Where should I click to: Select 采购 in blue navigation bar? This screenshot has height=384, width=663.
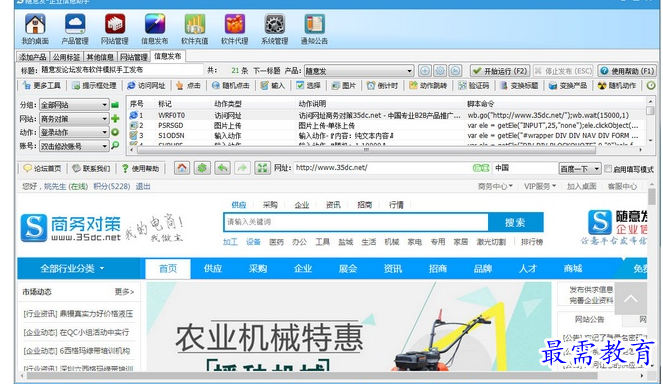(x=258, y=269)
